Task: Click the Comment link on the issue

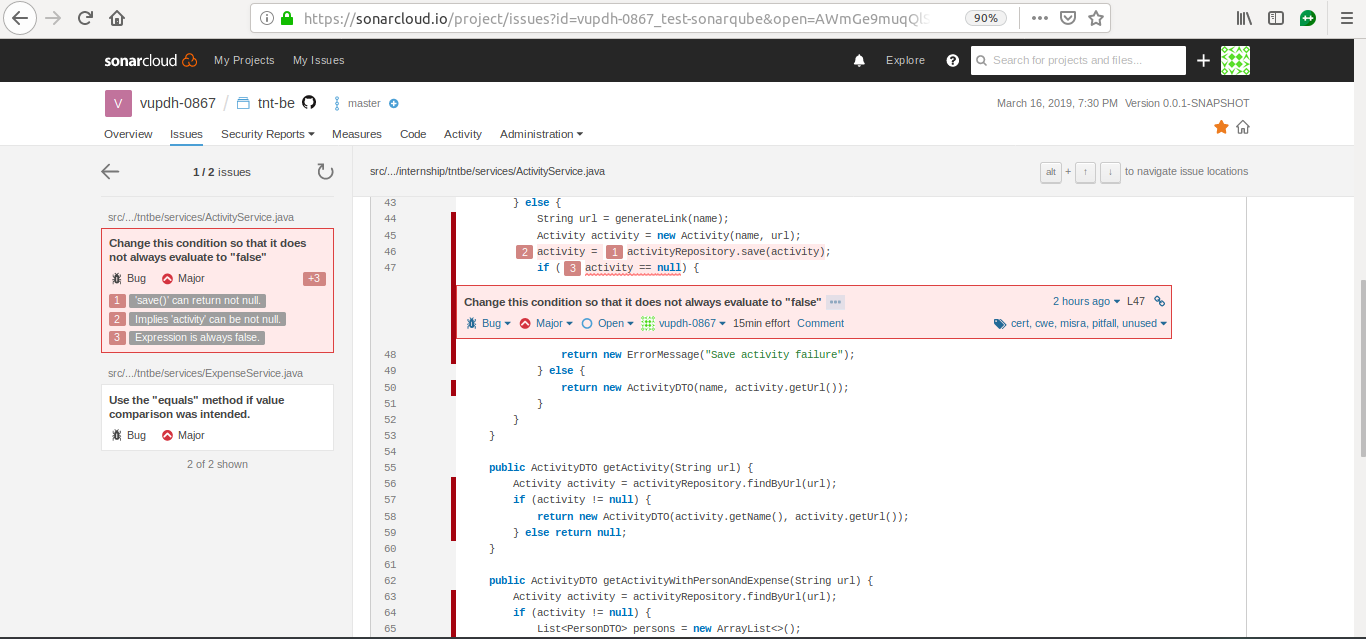Action: coord(820,323)
